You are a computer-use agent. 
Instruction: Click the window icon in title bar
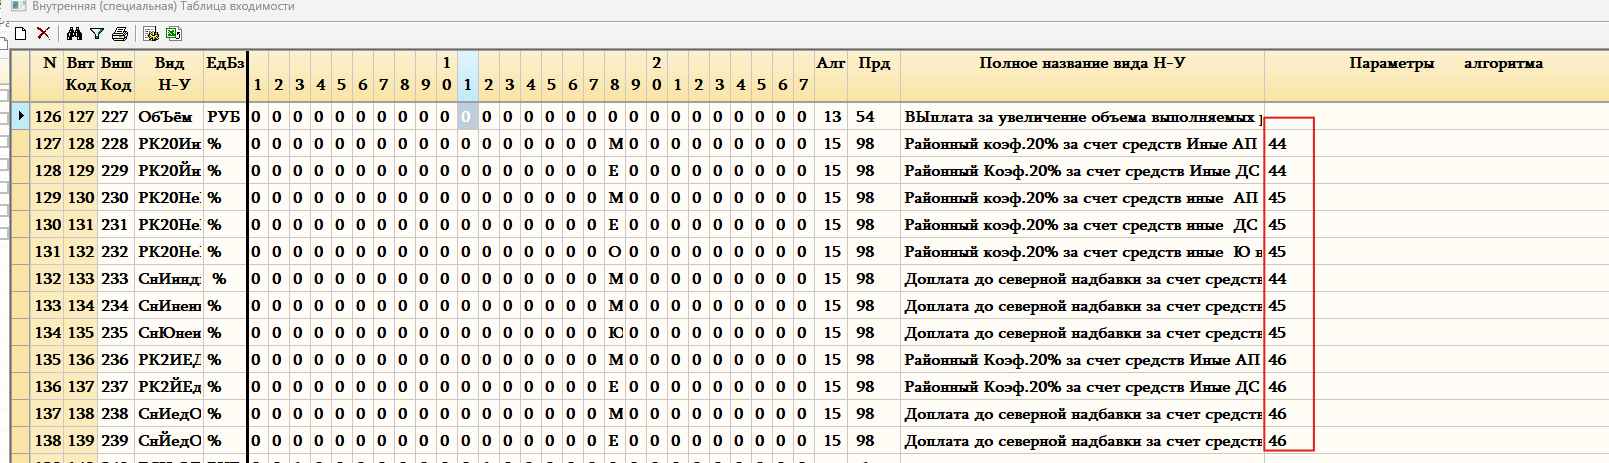[17, 6]
